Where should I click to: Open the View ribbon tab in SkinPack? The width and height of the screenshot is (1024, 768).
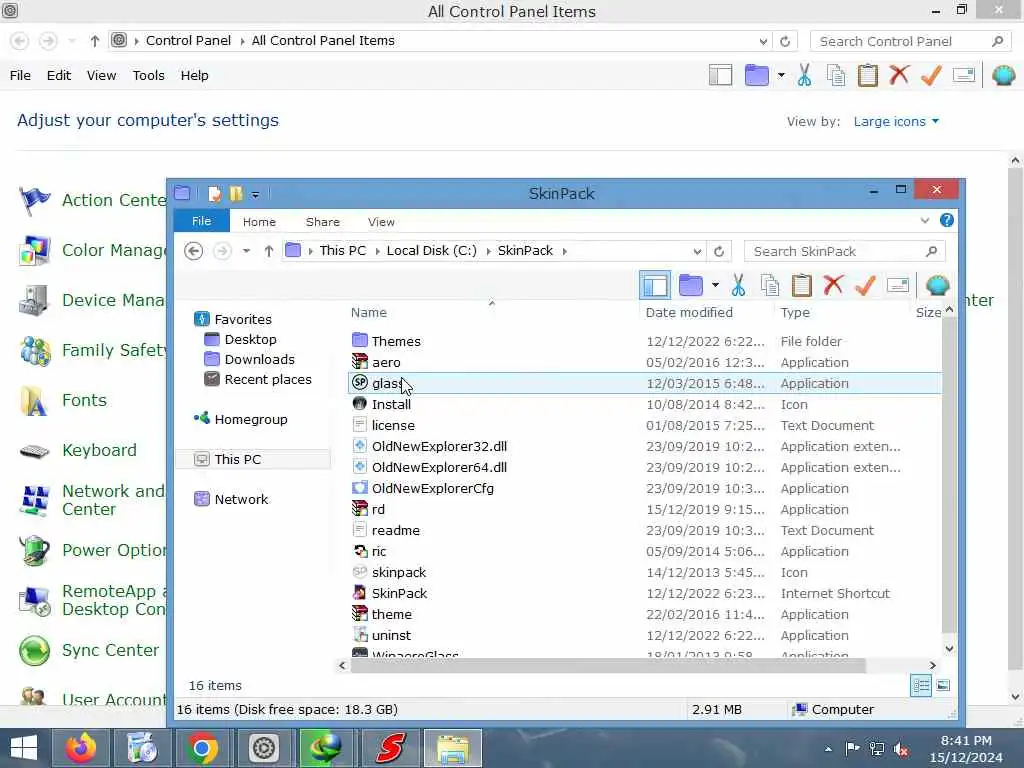(x=381, y=222)
